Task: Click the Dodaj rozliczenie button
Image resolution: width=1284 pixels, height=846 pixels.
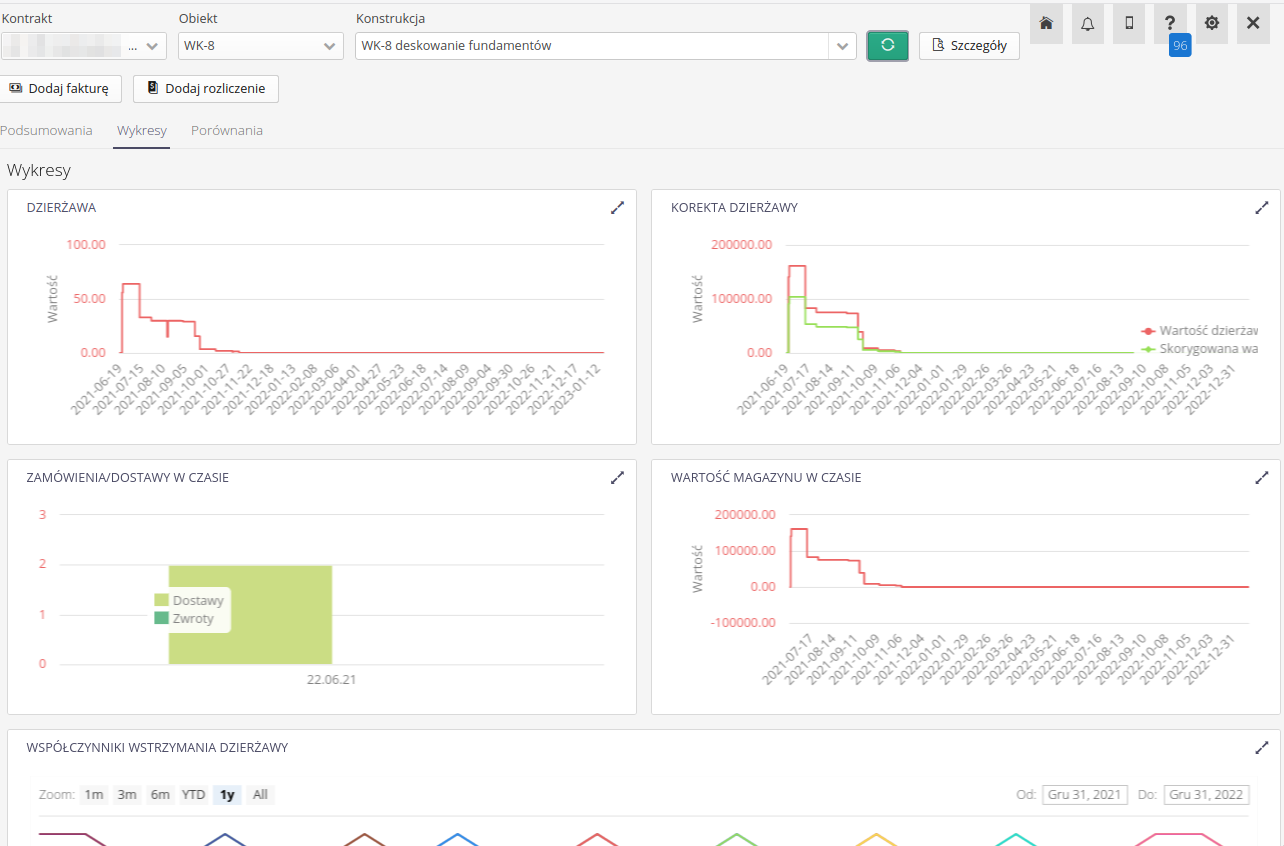Action: pyautogui.click(x=205, y=88)
